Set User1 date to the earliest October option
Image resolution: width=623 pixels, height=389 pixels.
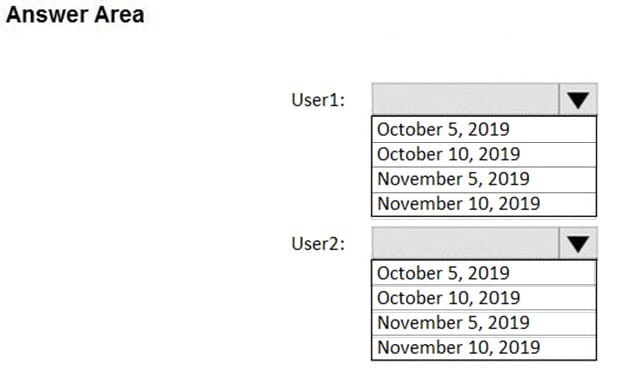pos(484,130)
